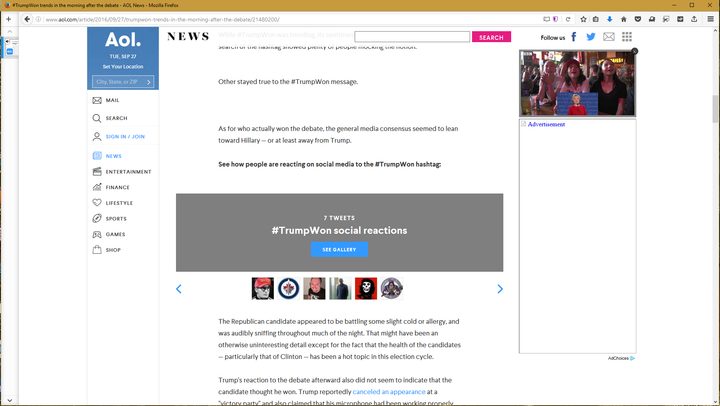
Task: Click the NEWS header title
Action: 188,37
